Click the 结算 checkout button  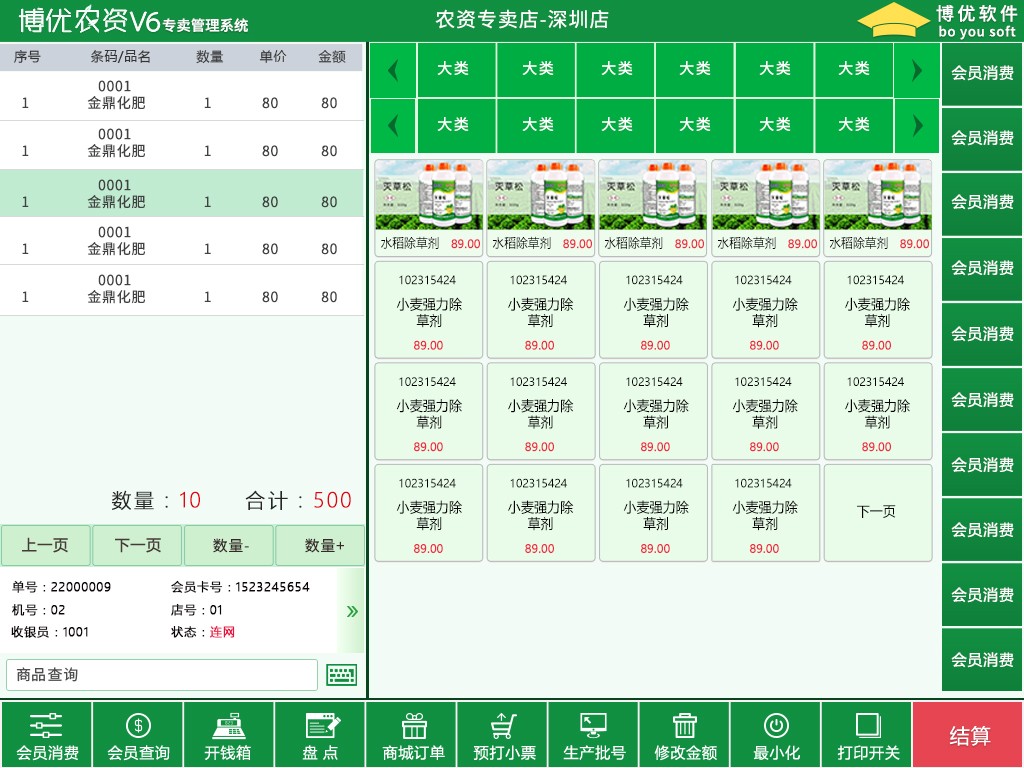(968, 735)
